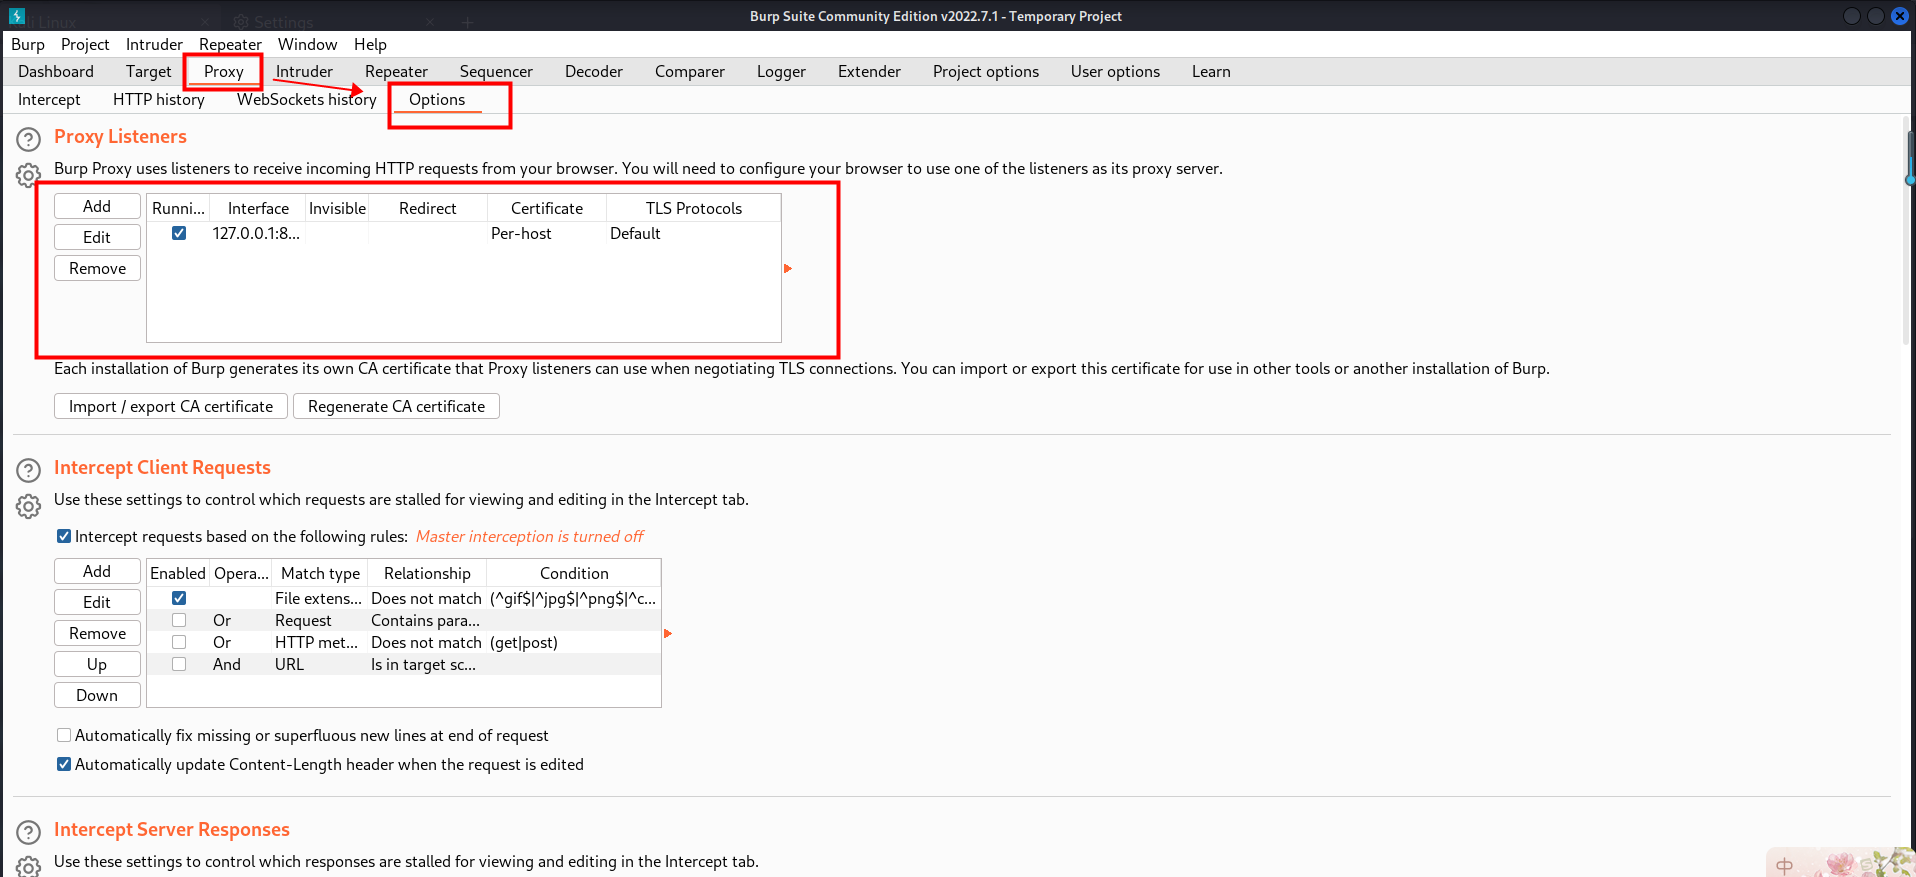Viewport: 1916px width, 877px height.
Task: Open the Intercept sub-tab
Action: [x=49, y=99]
